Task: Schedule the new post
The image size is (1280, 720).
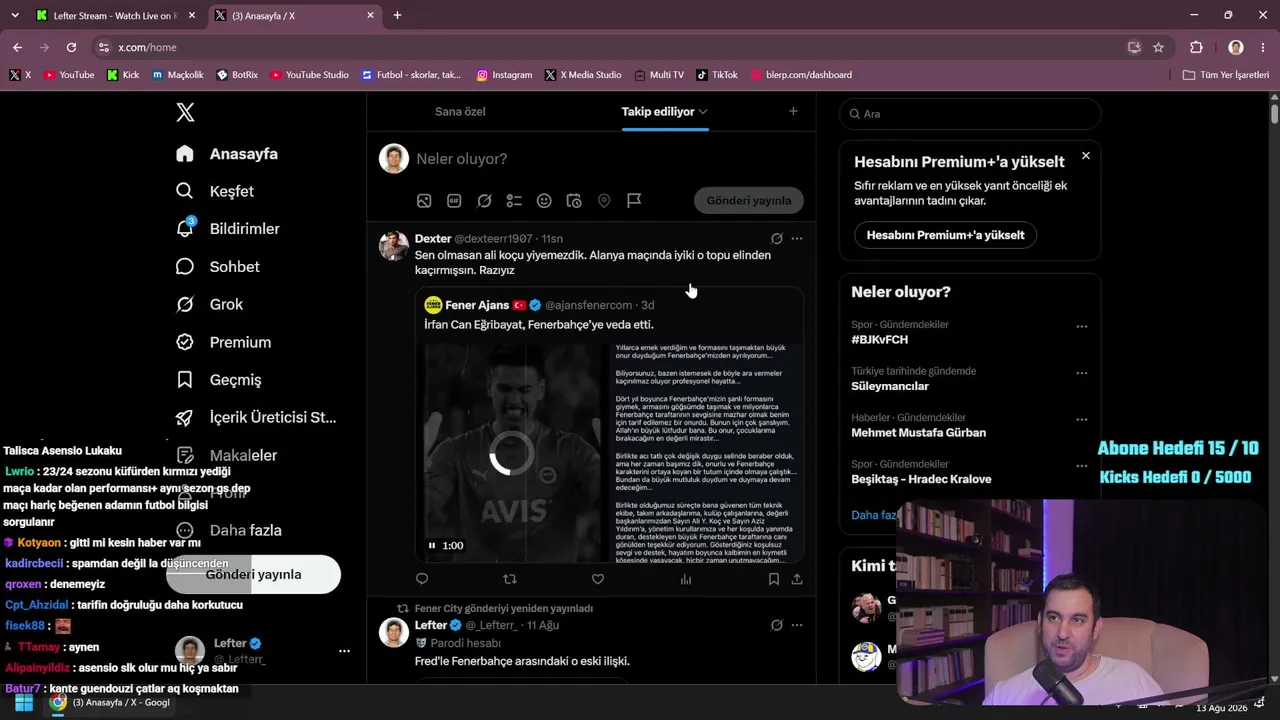Action: tap(574, 201)
